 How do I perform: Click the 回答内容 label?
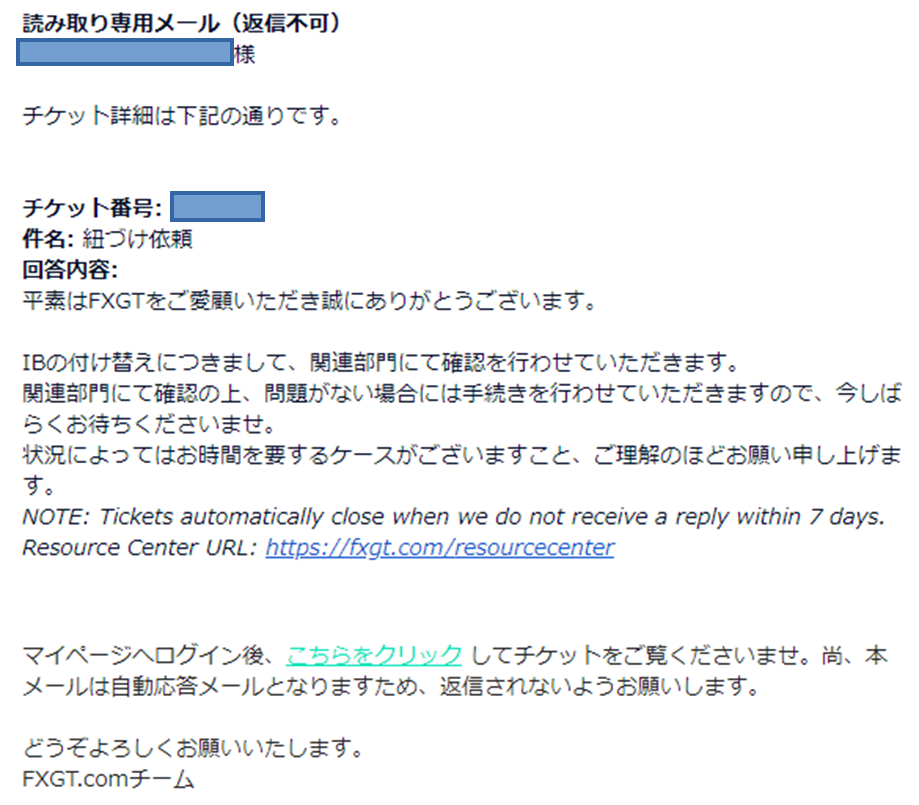70,270
